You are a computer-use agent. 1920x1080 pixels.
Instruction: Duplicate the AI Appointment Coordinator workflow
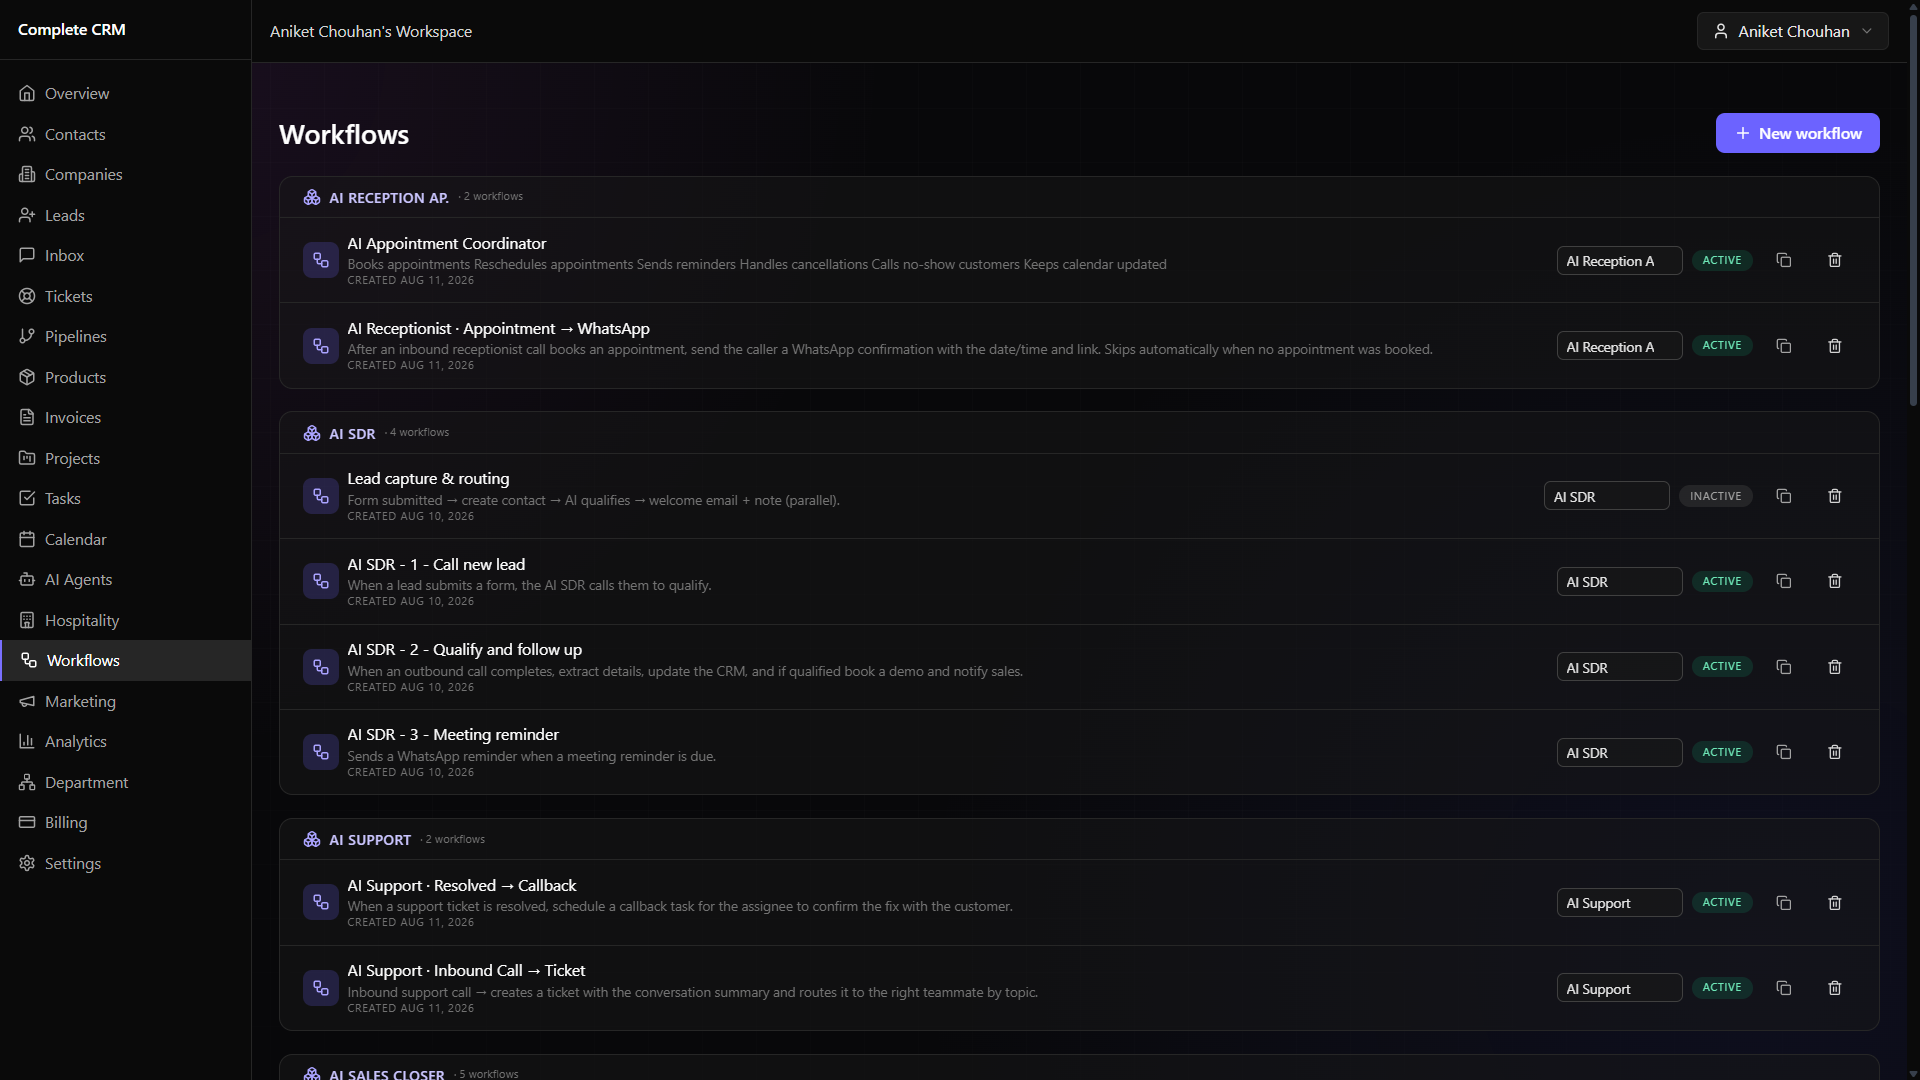click(1783, 260)
